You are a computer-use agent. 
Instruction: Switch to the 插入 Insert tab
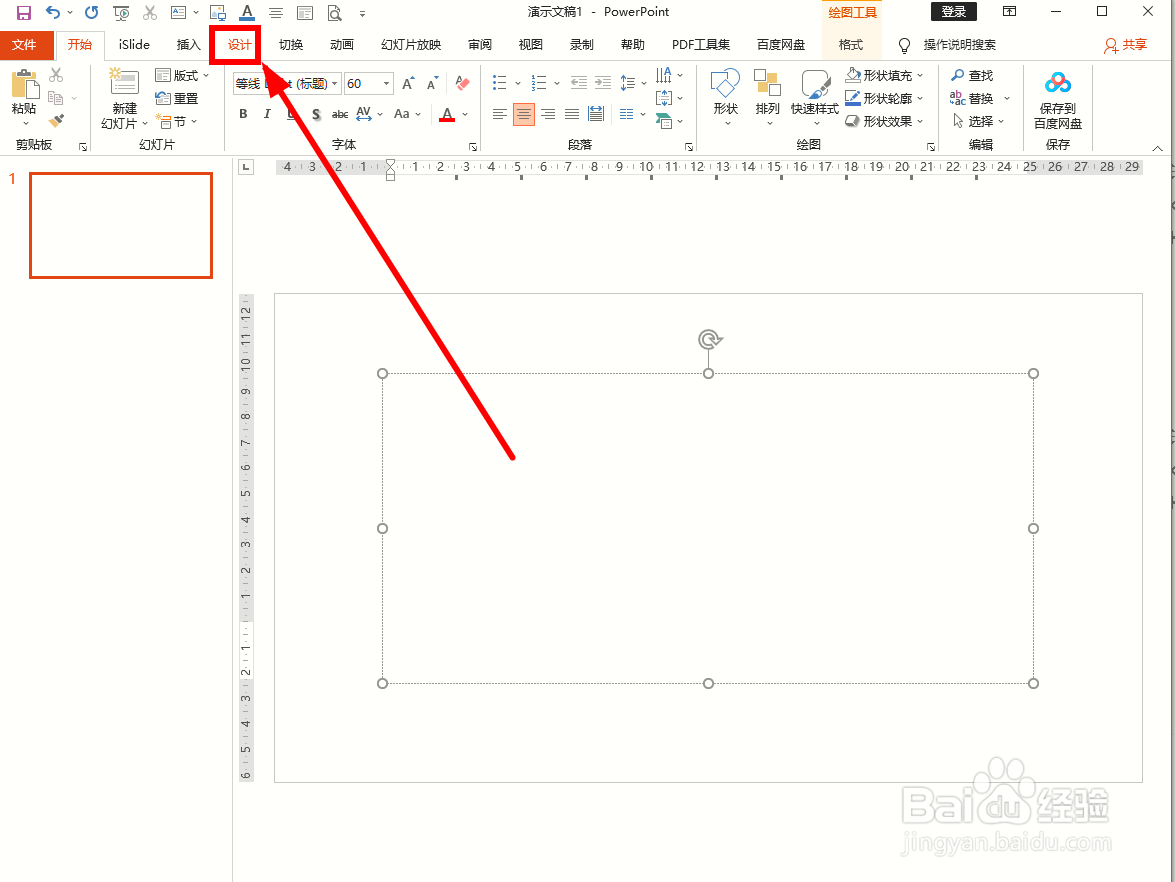coord(188,45)
